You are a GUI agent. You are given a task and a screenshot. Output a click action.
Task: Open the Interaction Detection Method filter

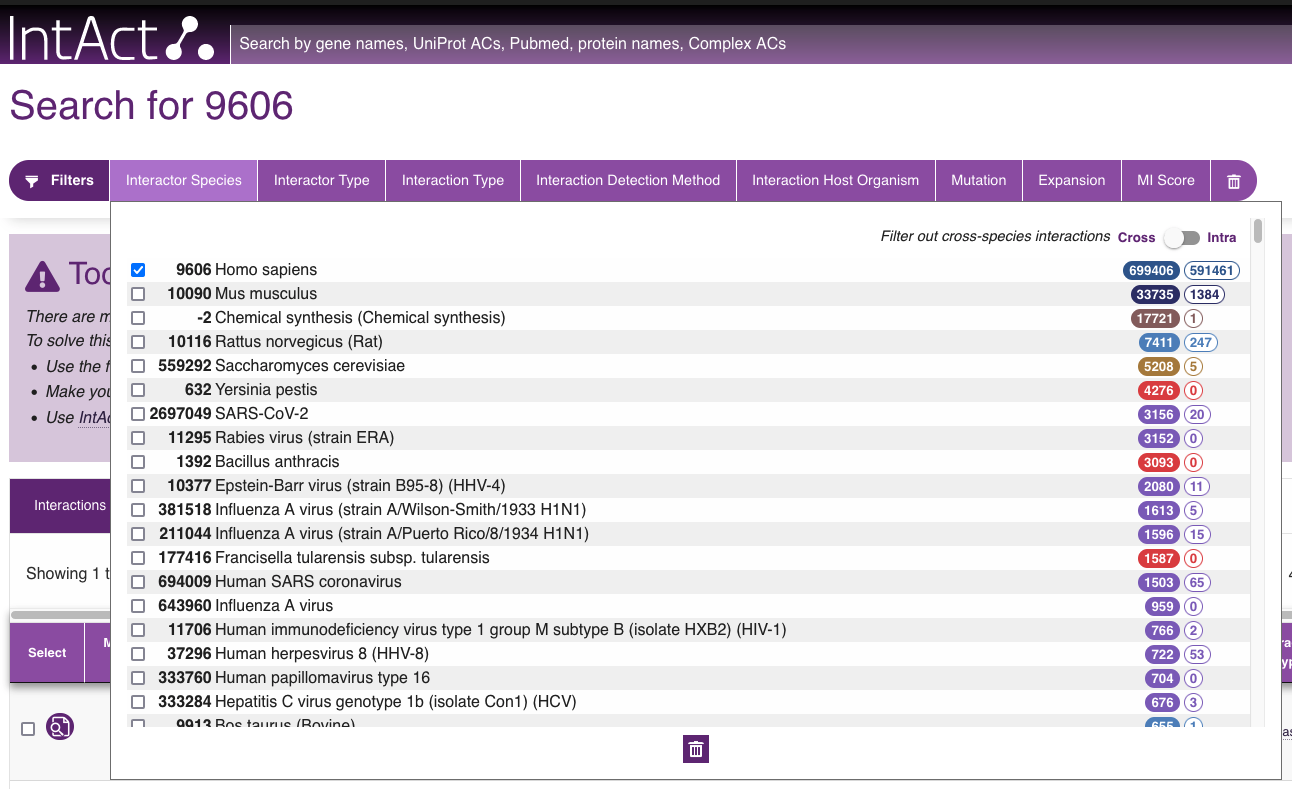628,180
